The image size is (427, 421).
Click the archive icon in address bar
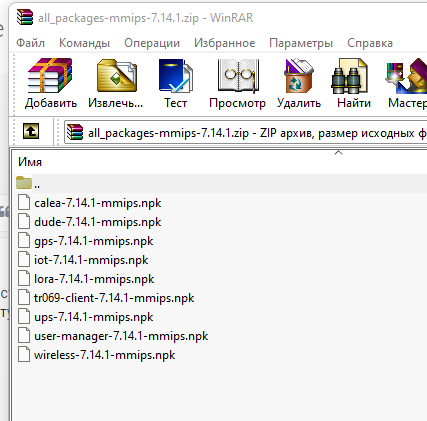tap(75, 132)
